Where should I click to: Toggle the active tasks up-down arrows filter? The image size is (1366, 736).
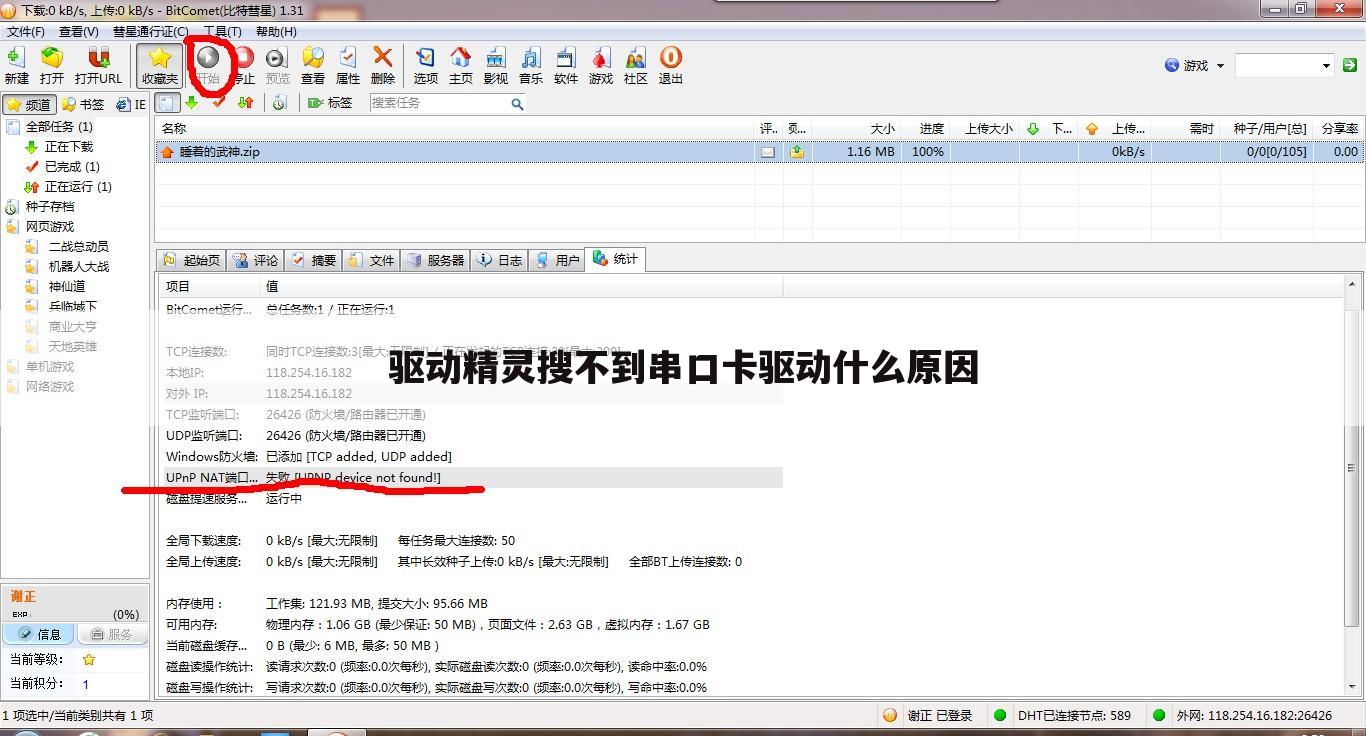[245, 103]
